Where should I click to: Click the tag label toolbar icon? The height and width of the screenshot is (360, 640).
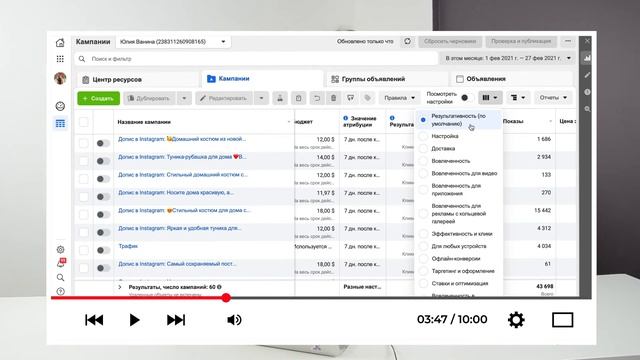point(367,98)
